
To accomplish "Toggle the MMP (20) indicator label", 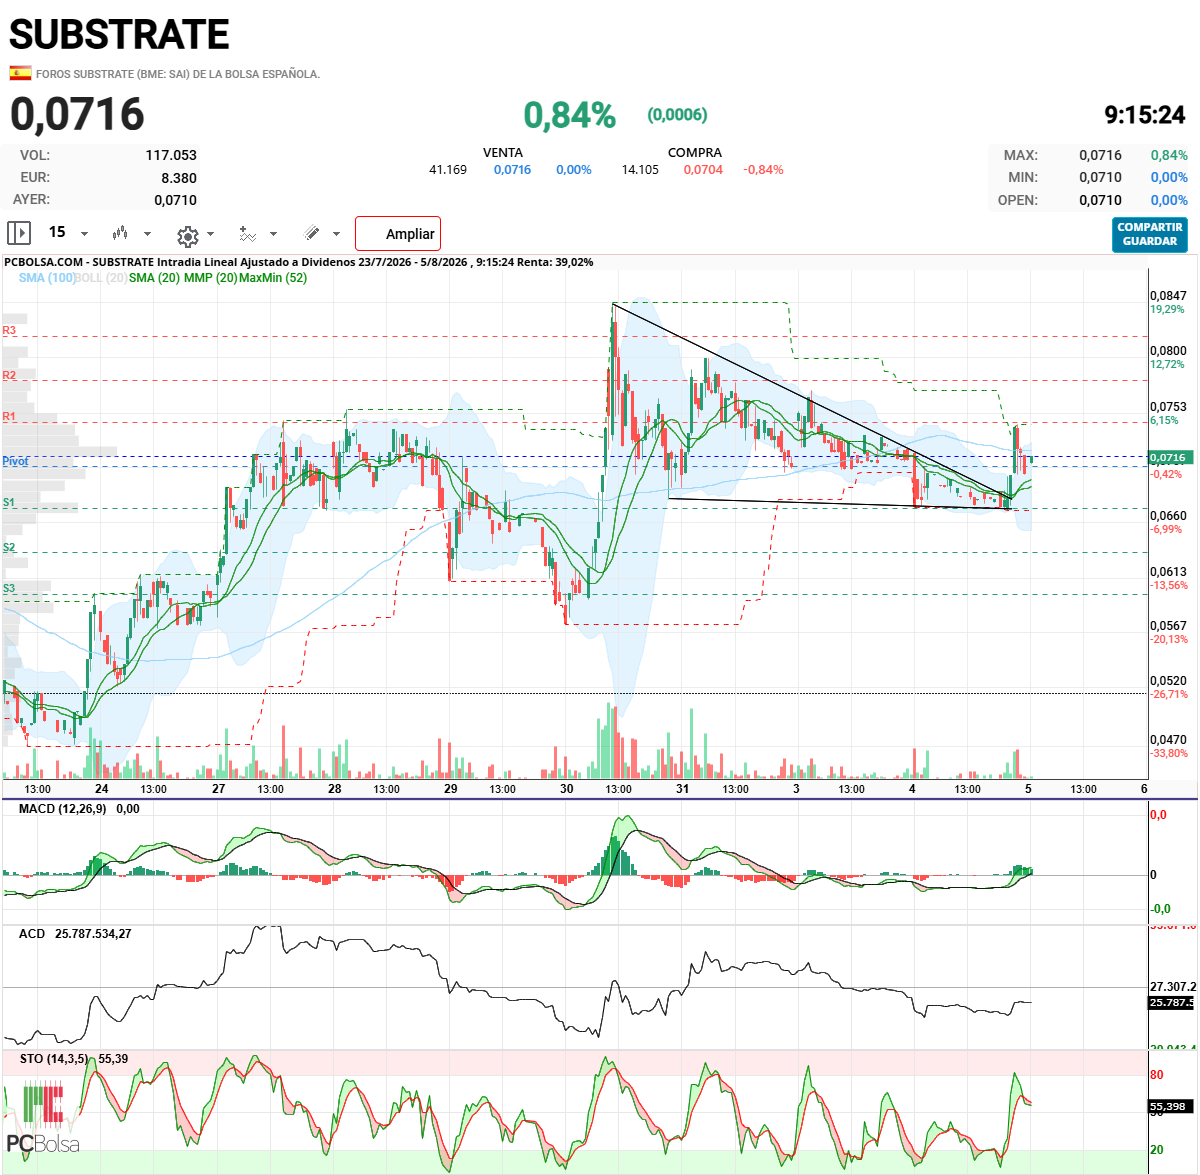I will coord(211,278).
